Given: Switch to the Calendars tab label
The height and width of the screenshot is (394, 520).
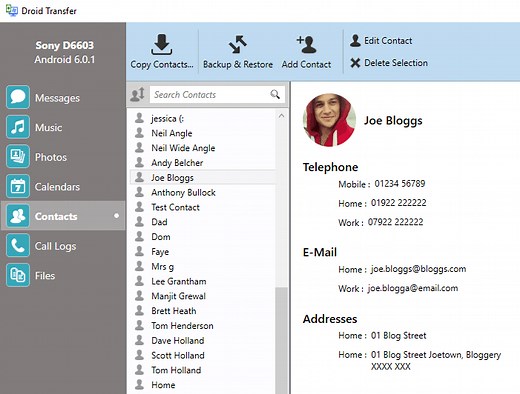Looking at the screenshot, I should point(57,187).
